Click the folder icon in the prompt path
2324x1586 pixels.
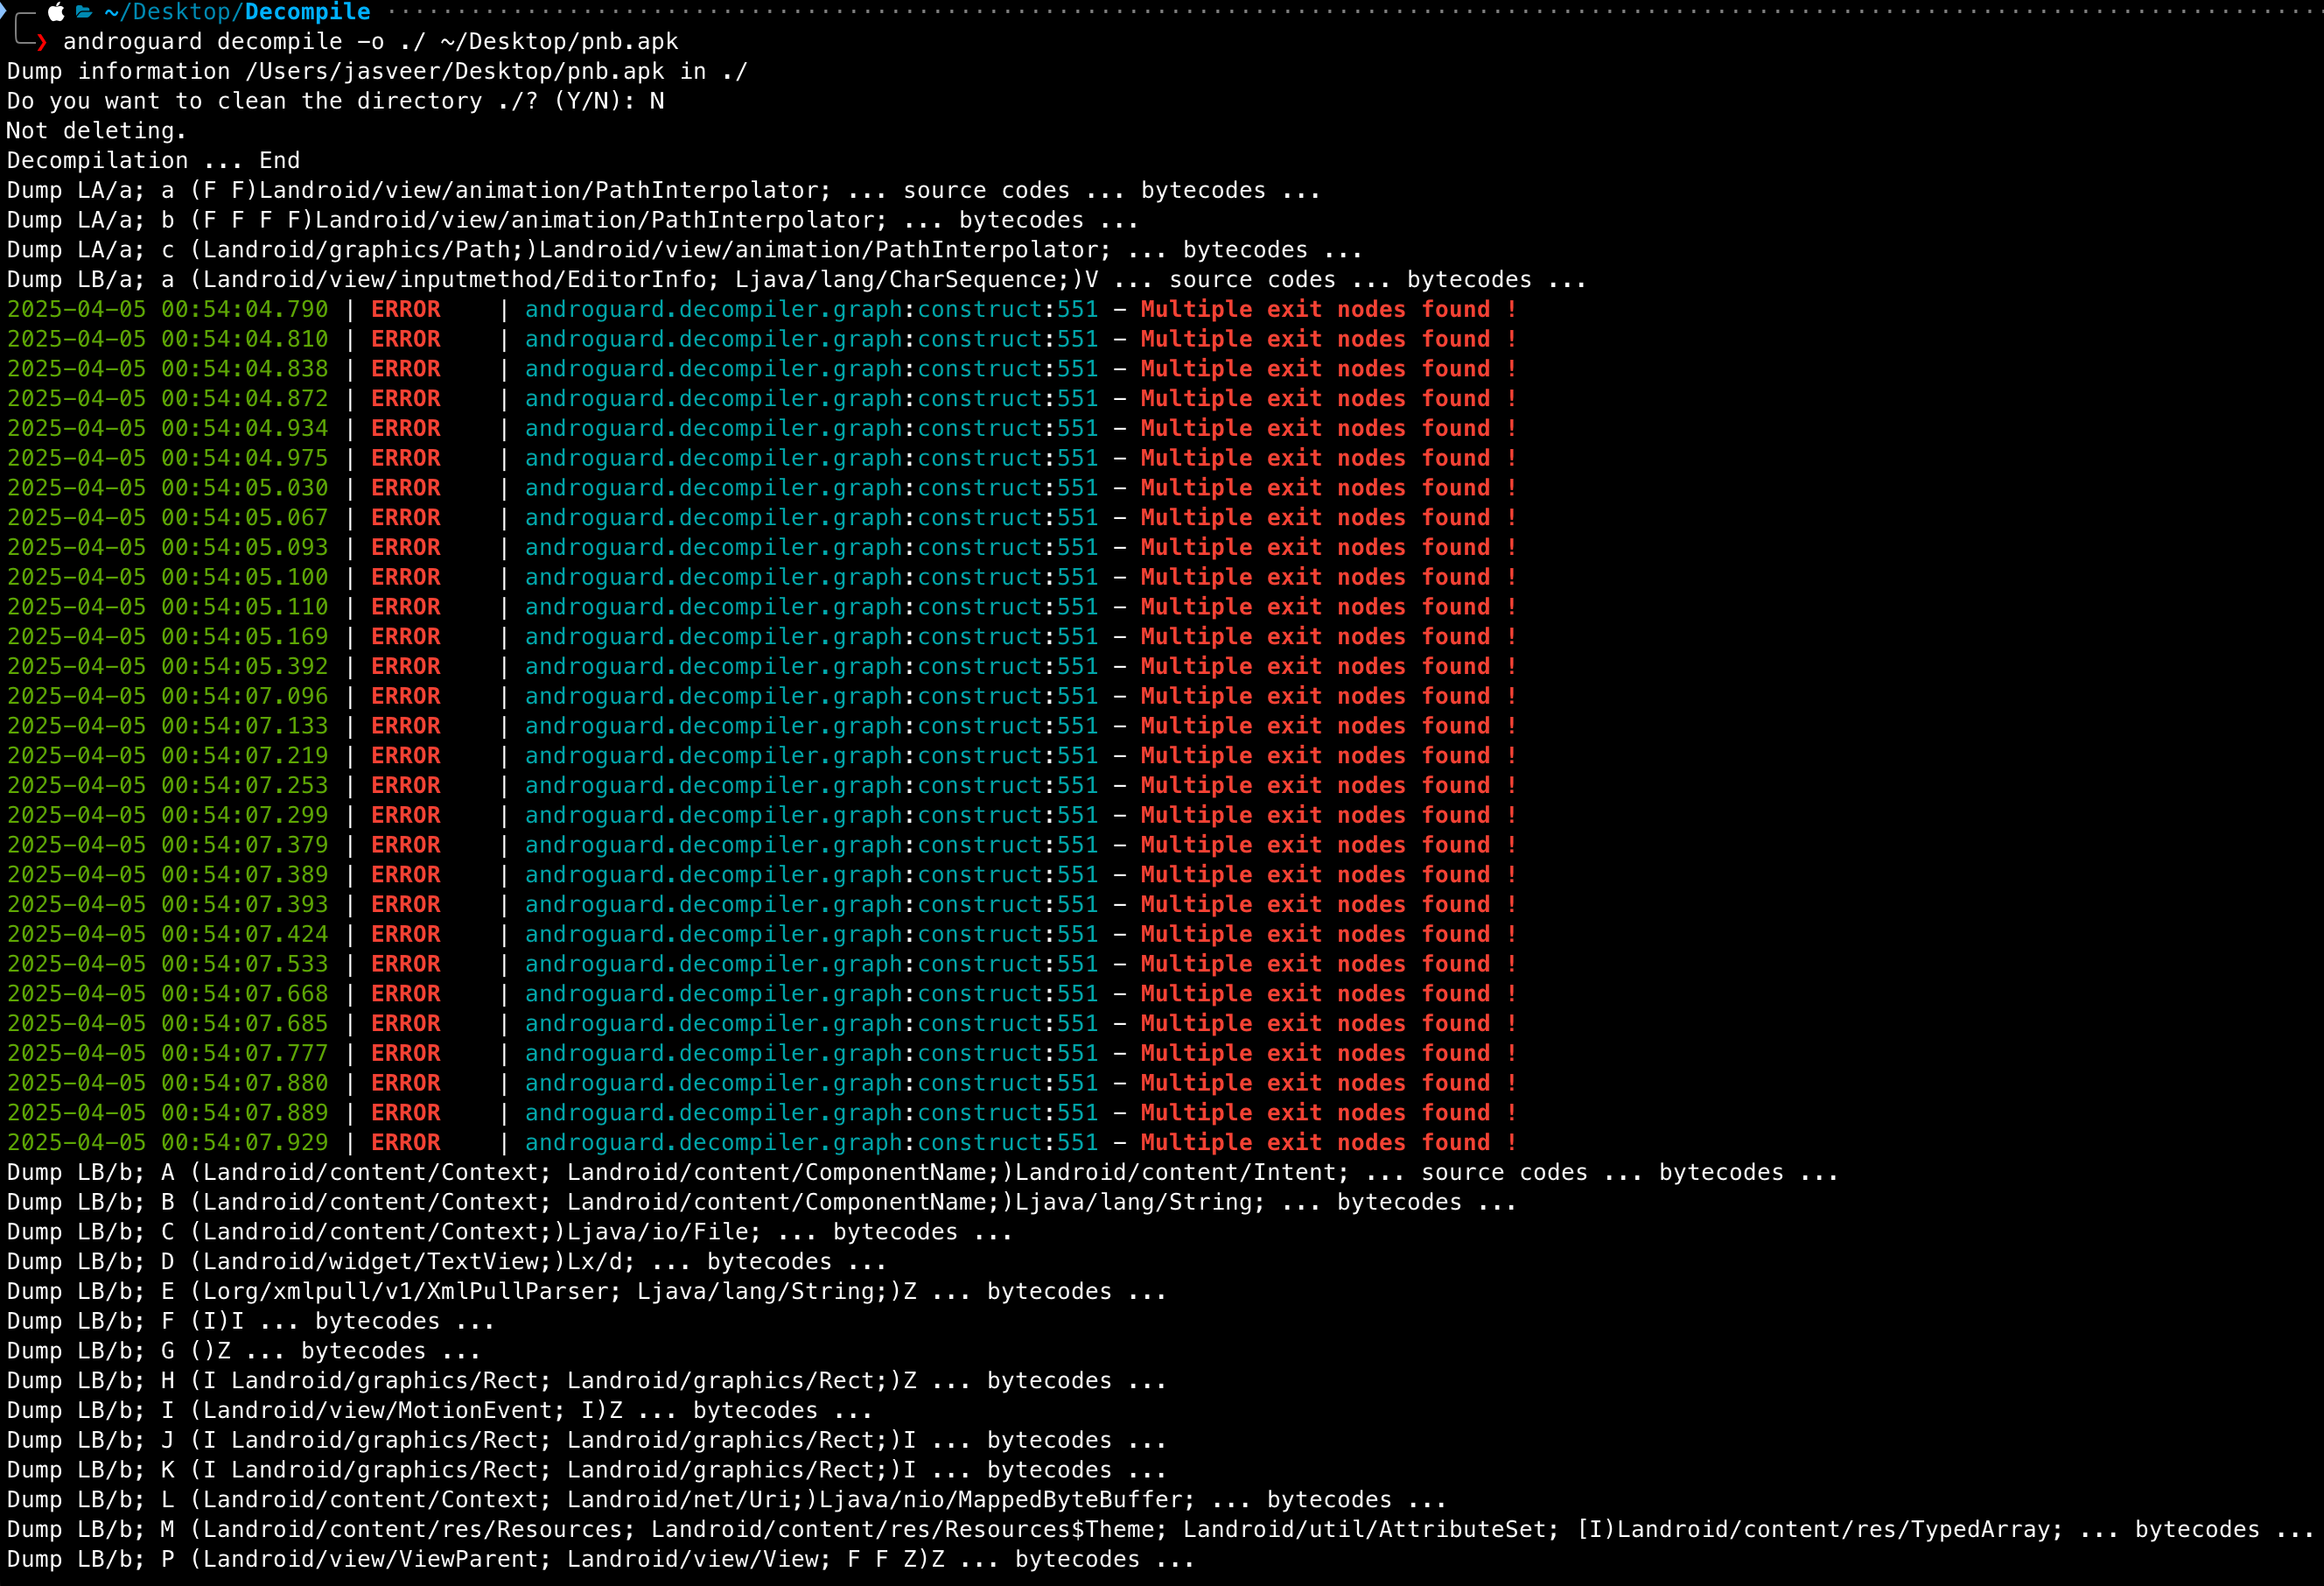84,12
